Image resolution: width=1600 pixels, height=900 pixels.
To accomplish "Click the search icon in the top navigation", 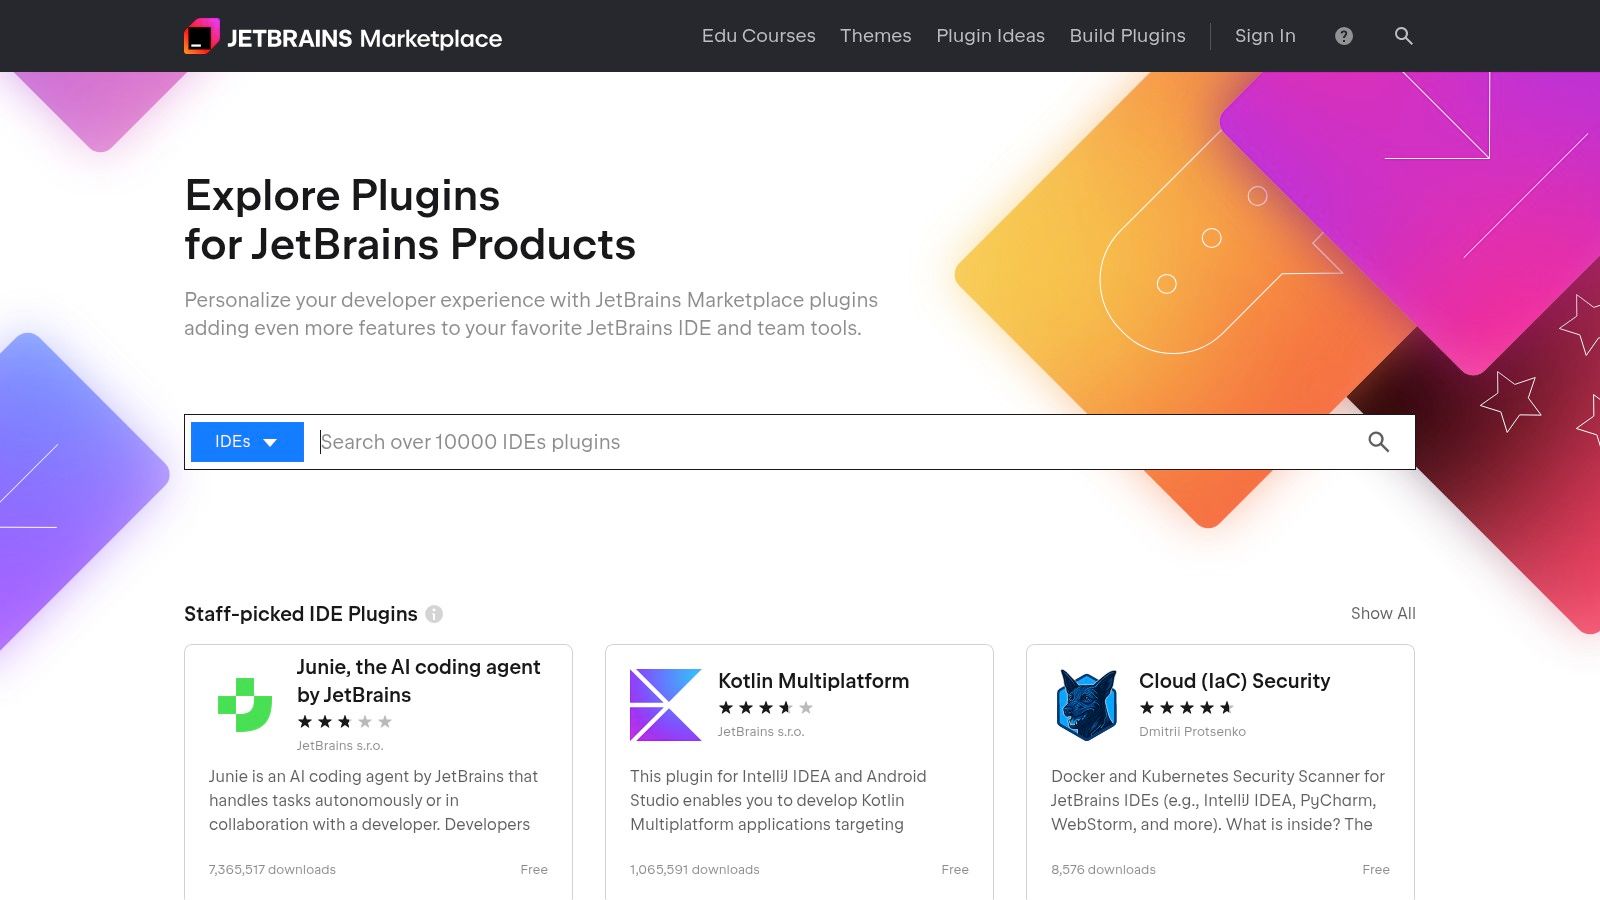I will (x=1403, y=36).
